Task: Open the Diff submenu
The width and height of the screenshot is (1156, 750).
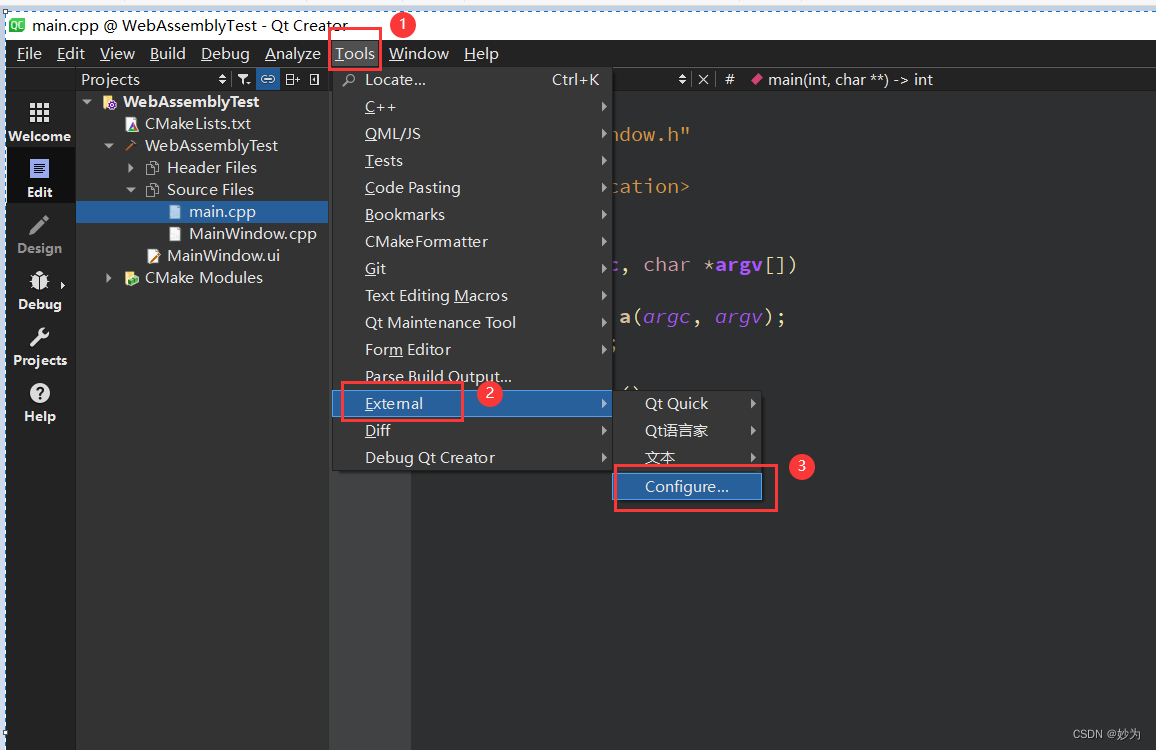Action: [x=472, y=431]
